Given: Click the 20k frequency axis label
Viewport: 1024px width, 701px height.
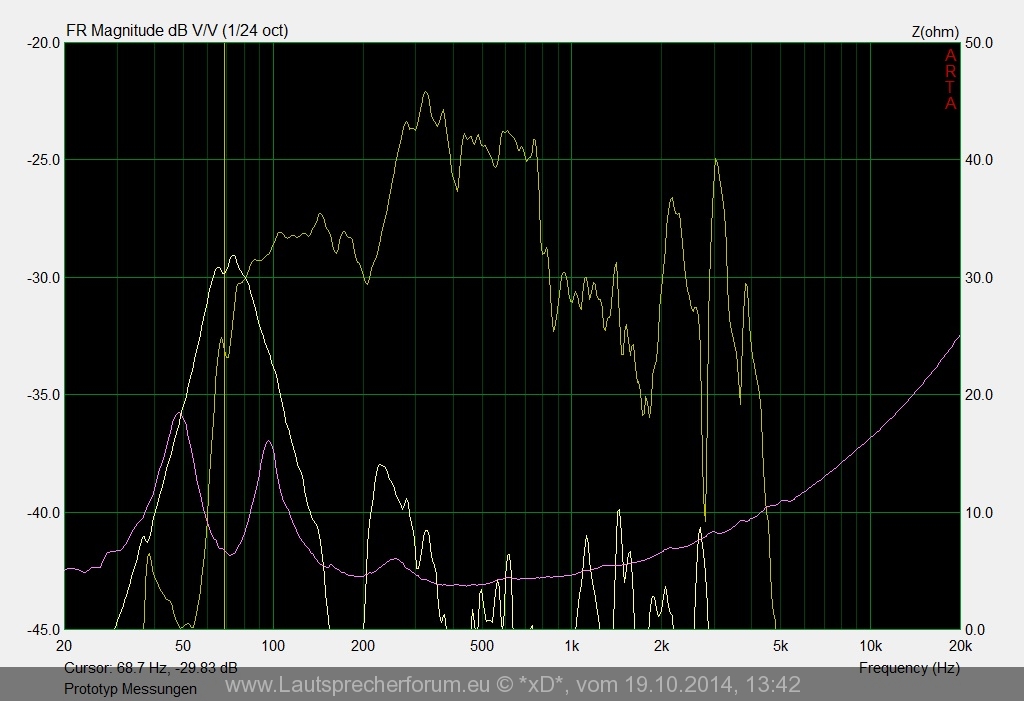Looking at the screenshot, I should [x=959, y=645].
